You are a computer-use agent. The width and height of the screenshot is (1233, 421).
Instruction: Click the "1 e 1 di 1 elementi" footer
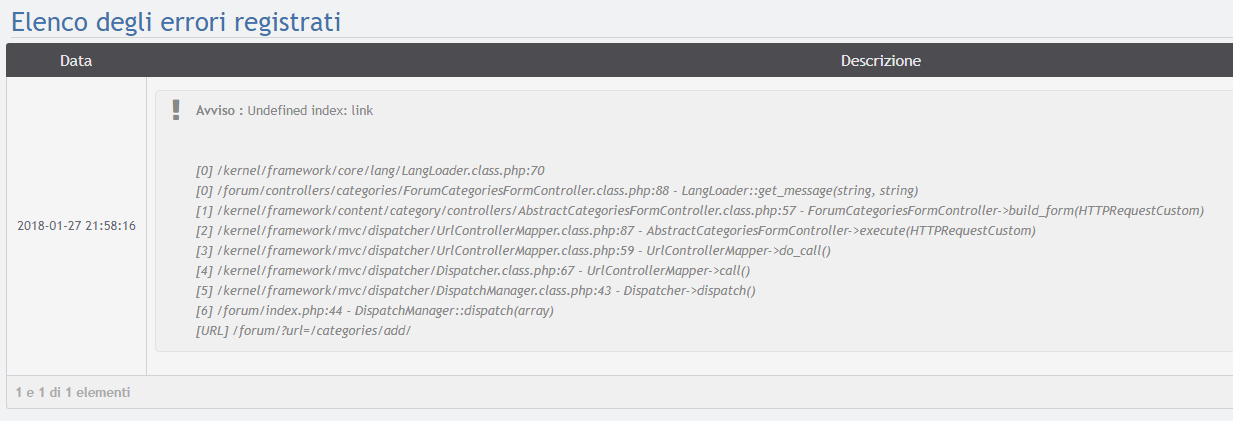click(x=73, y=392)
